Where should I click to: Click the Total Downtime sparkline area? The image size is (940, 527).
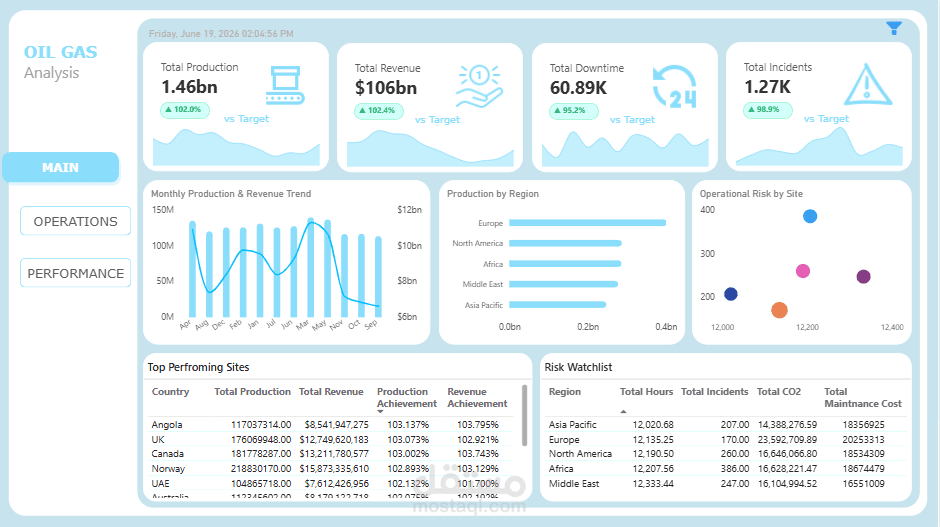coord(625,150)
